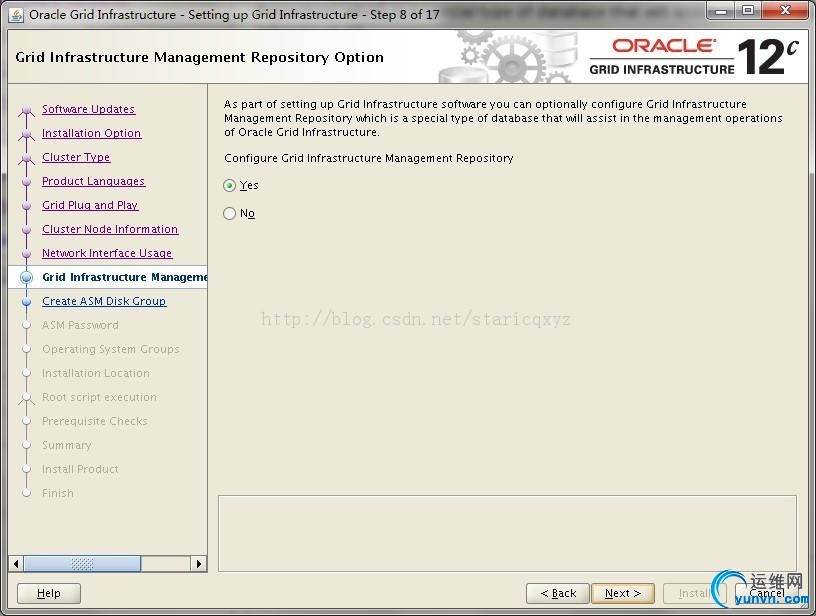Viewport: 816px width, 616px height.
Task: Click the current step indicator circle
Action: 27,277
